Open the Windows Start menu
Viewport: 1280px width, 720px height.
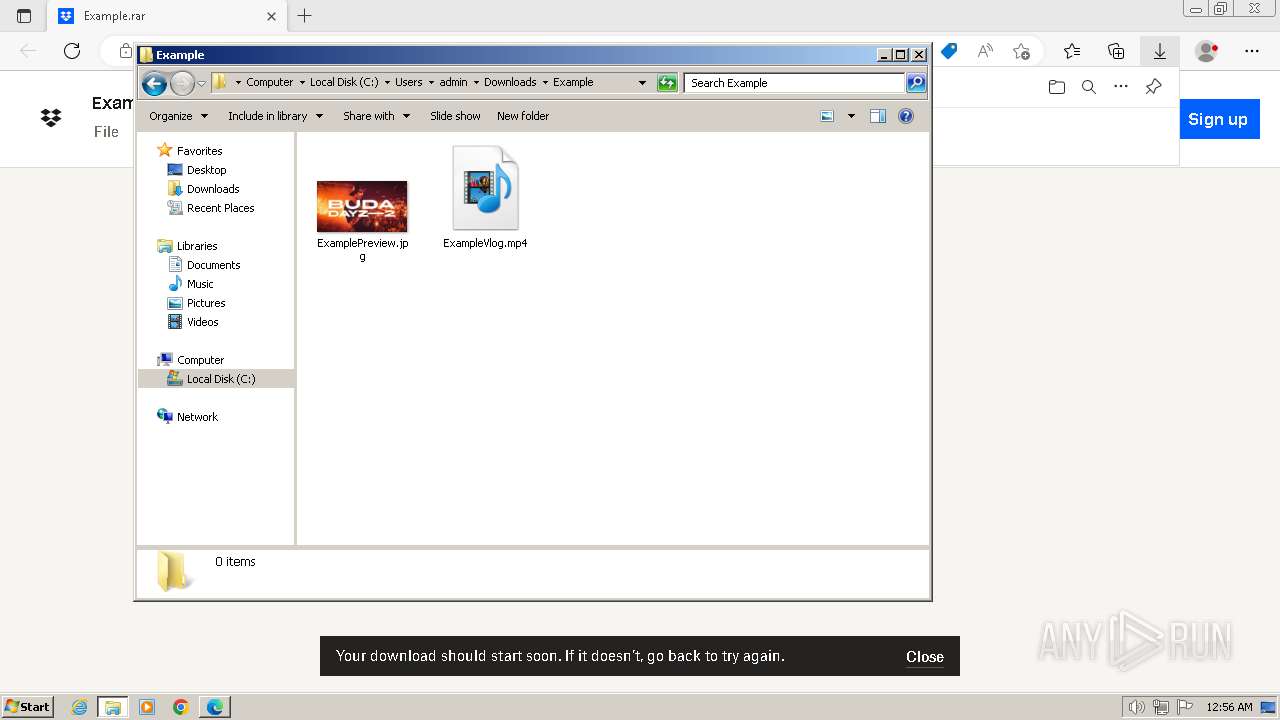click(x=28, y=707)
